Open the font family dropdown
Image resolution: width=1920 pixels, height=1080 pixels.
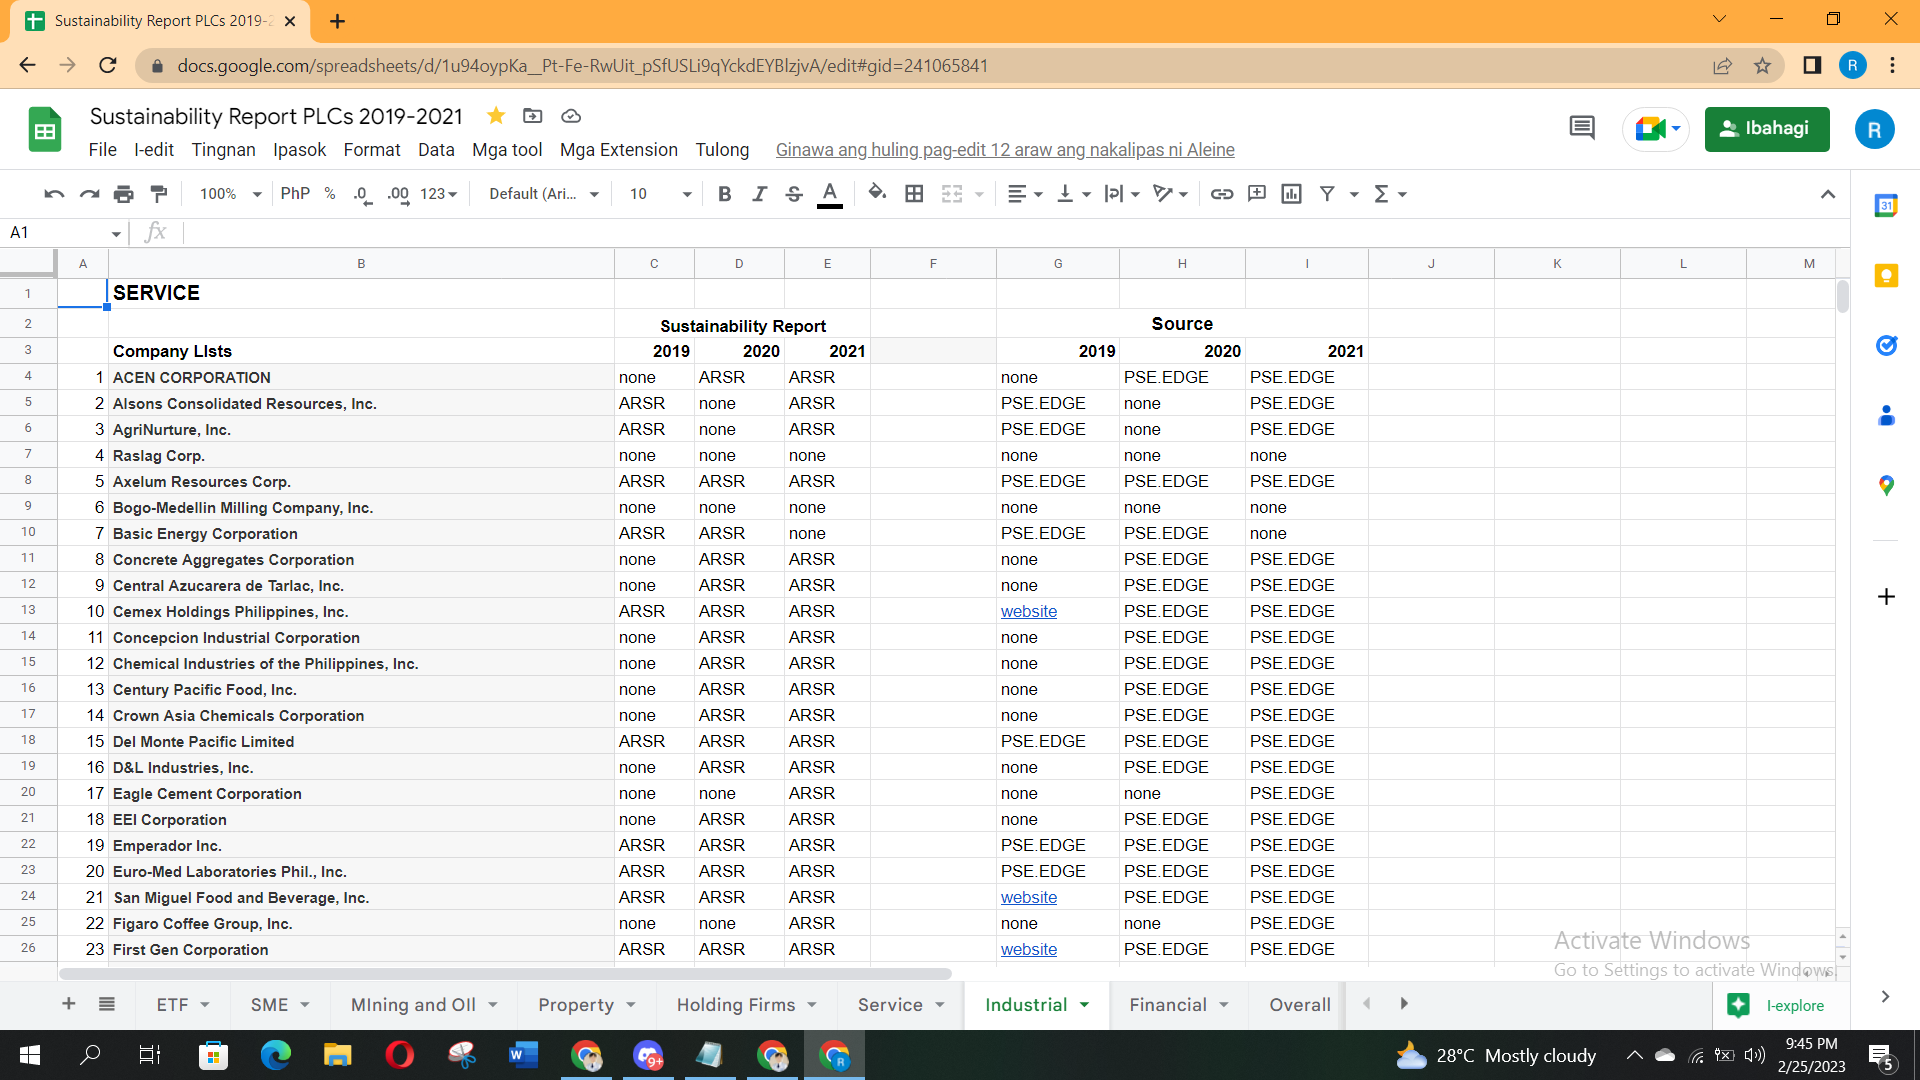tap(543, 194)
